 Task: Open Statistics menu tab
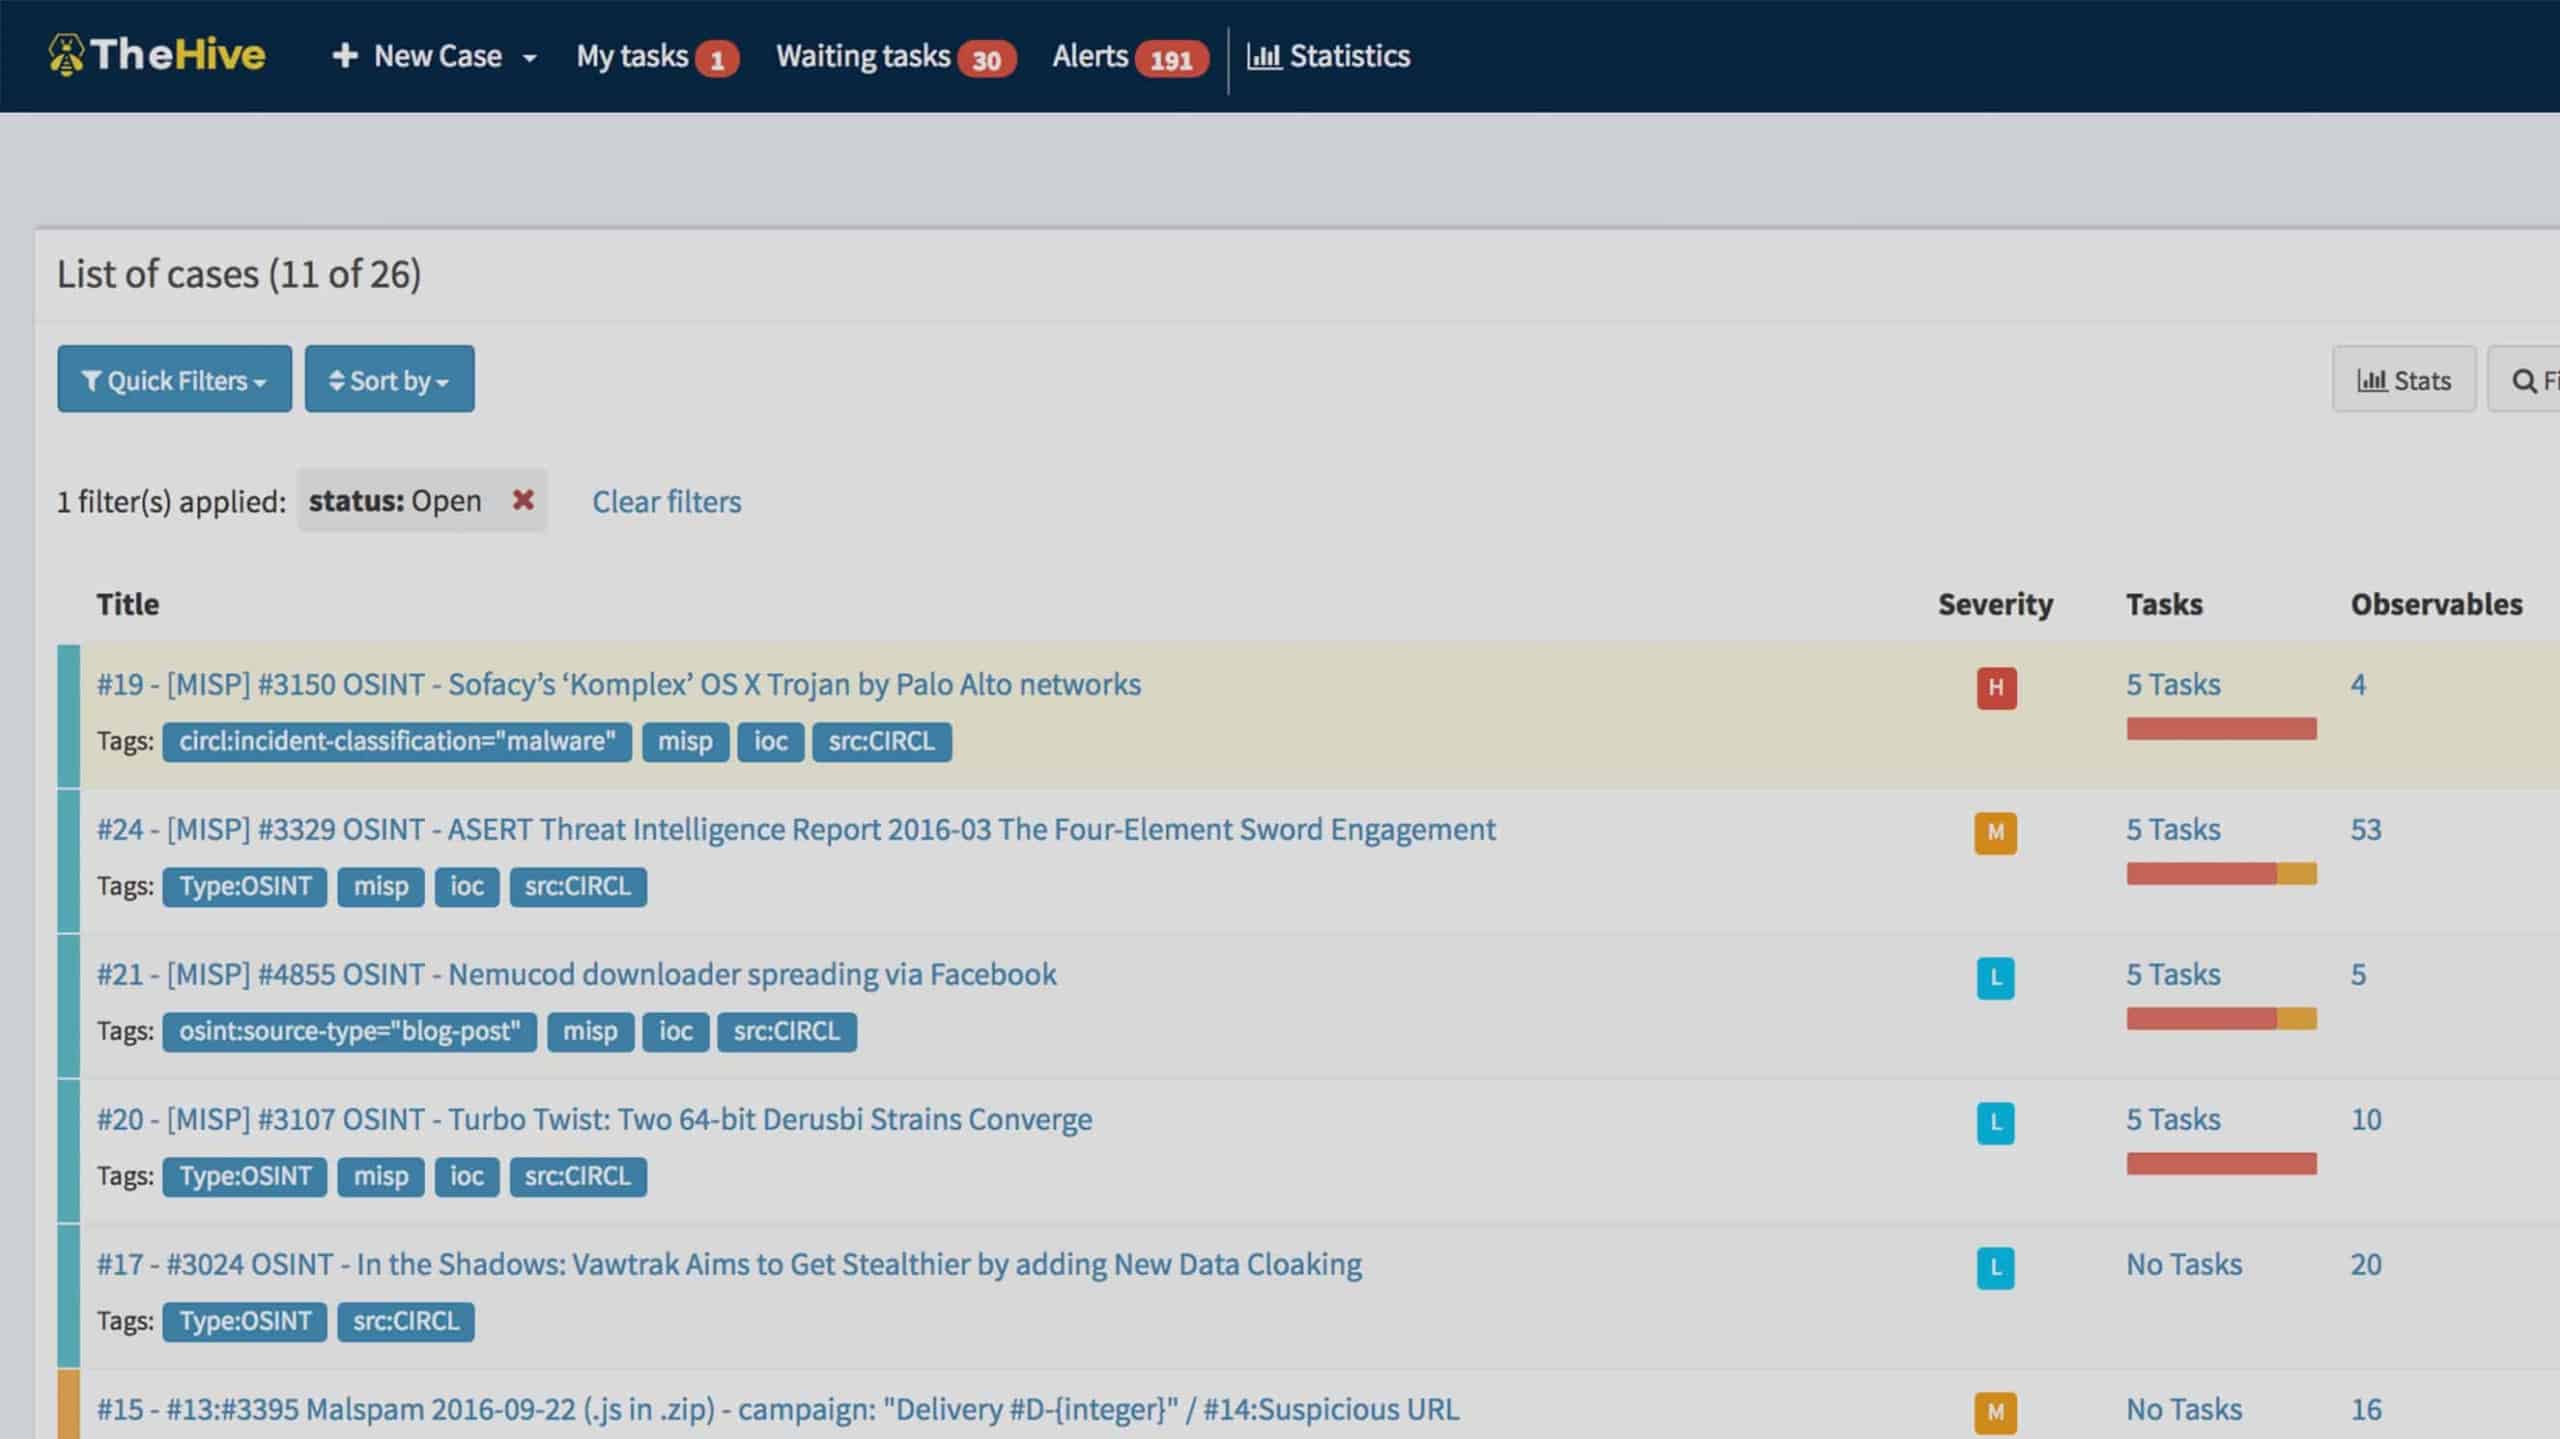click(1329, 55)
